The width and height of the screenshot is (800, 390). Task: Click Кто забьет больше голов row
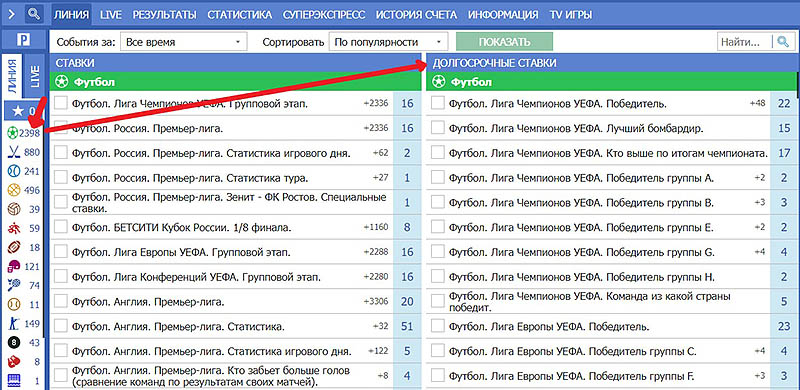[235, 376]
